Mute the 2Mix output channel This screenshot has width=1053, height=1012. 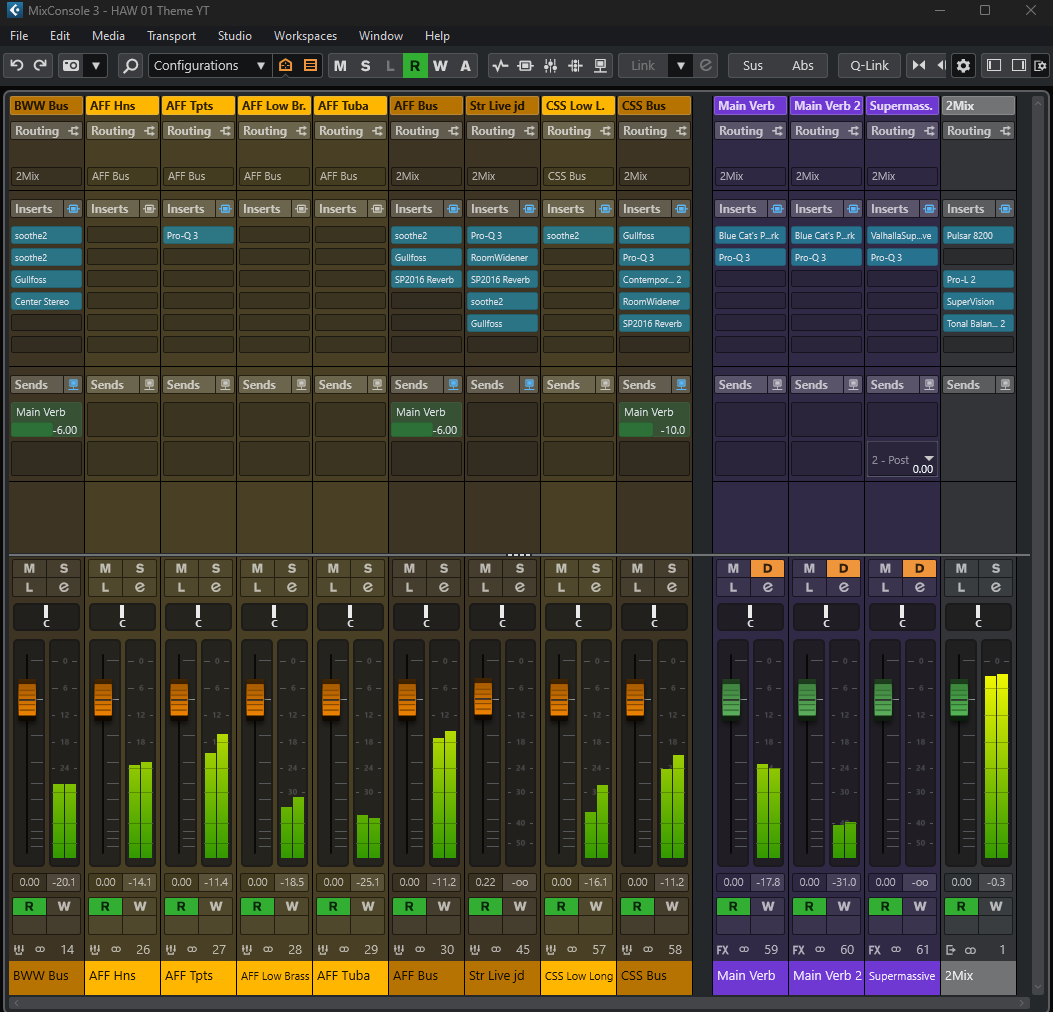pyautogui.click(x=961, y=568)
